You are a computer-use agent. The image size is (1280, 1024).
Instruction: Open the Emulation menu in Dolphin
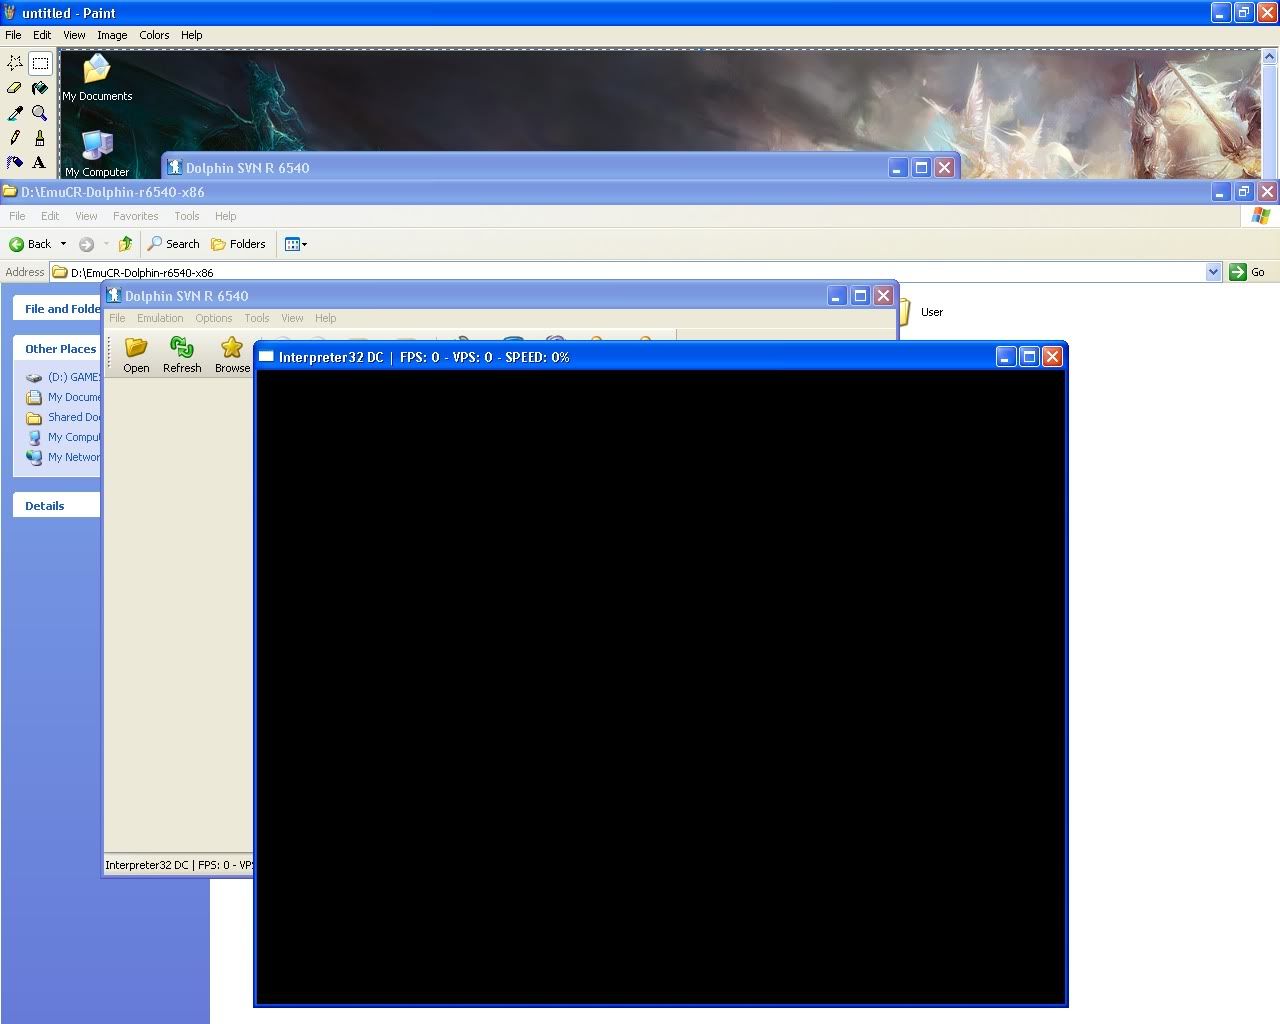(x=160, y=318)
